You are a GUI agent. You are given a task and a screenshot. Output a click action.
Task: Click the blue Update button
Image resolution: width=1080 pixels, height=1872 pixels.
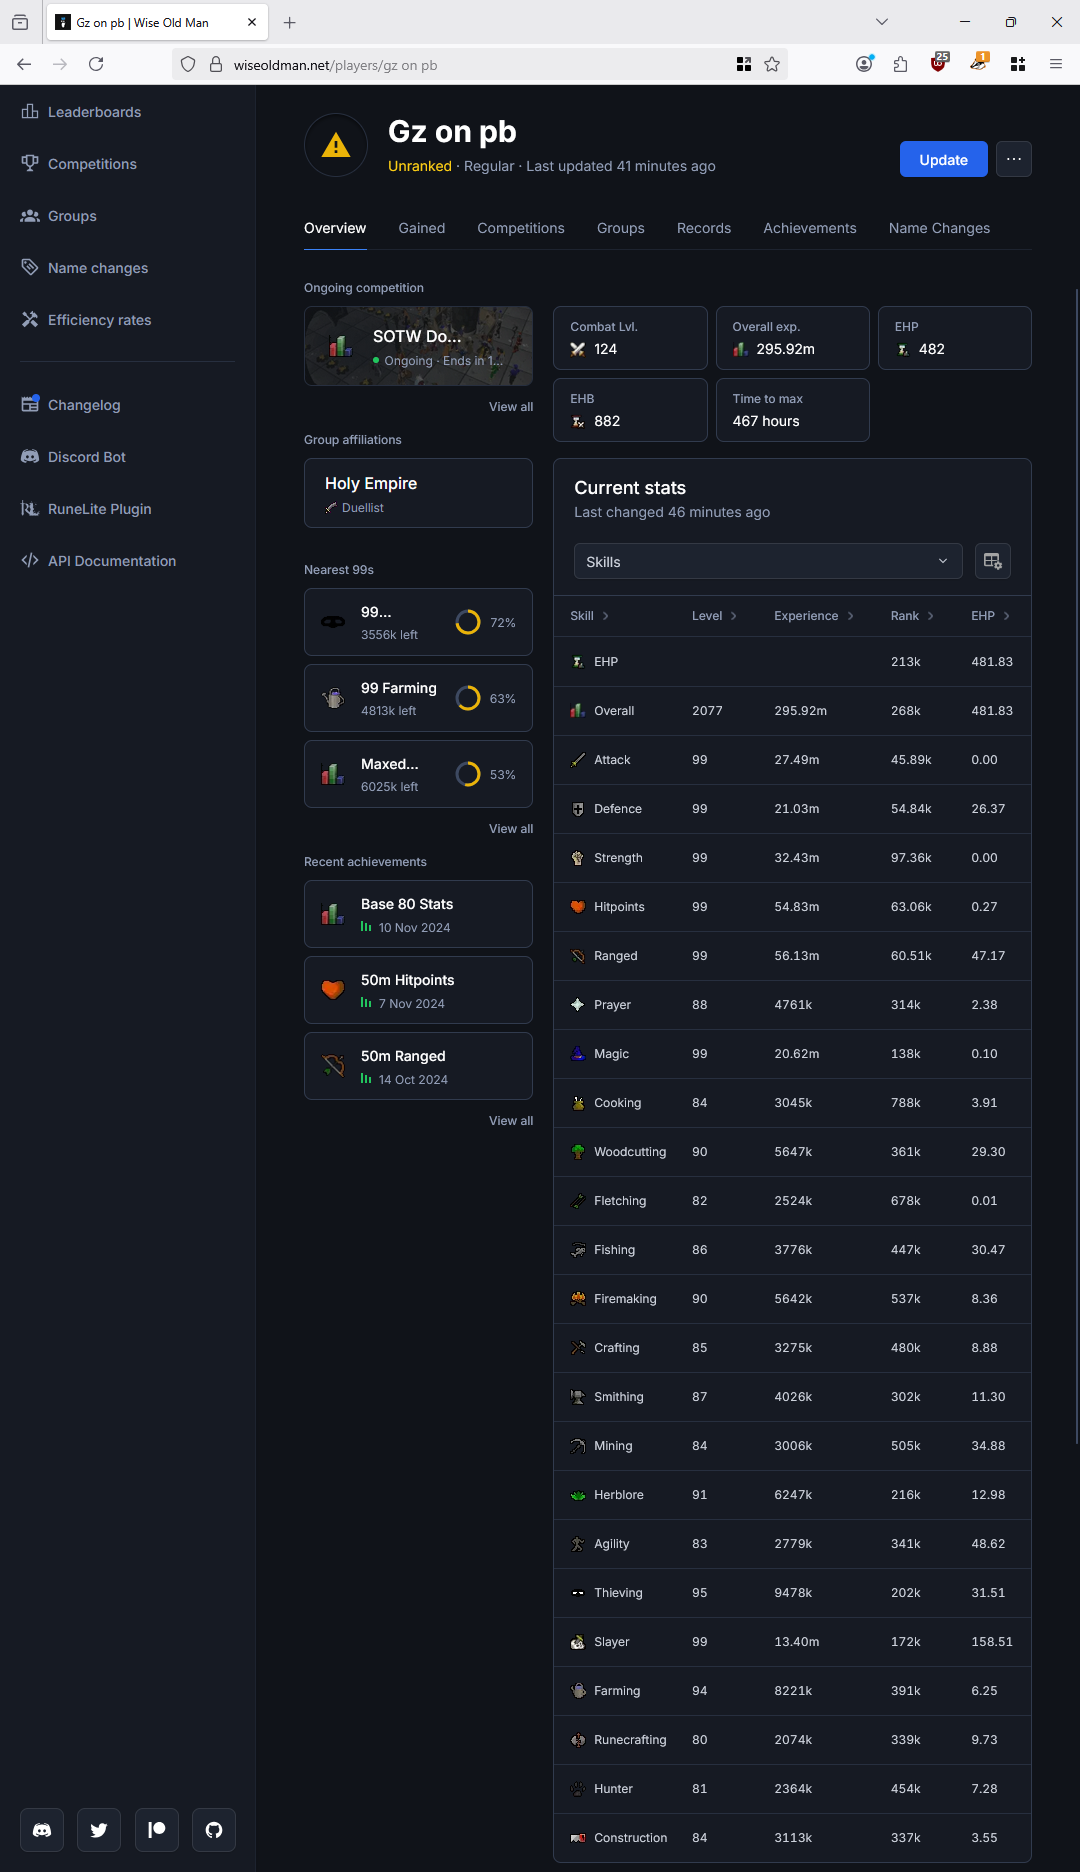click(944, 159)
